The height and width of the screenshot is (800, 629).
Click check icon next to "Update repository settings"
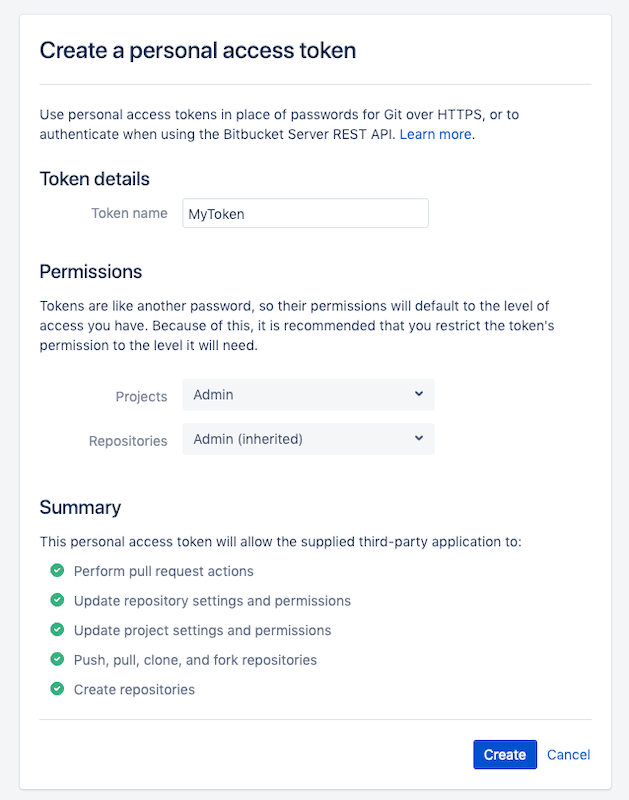click(x=57, y=601)
